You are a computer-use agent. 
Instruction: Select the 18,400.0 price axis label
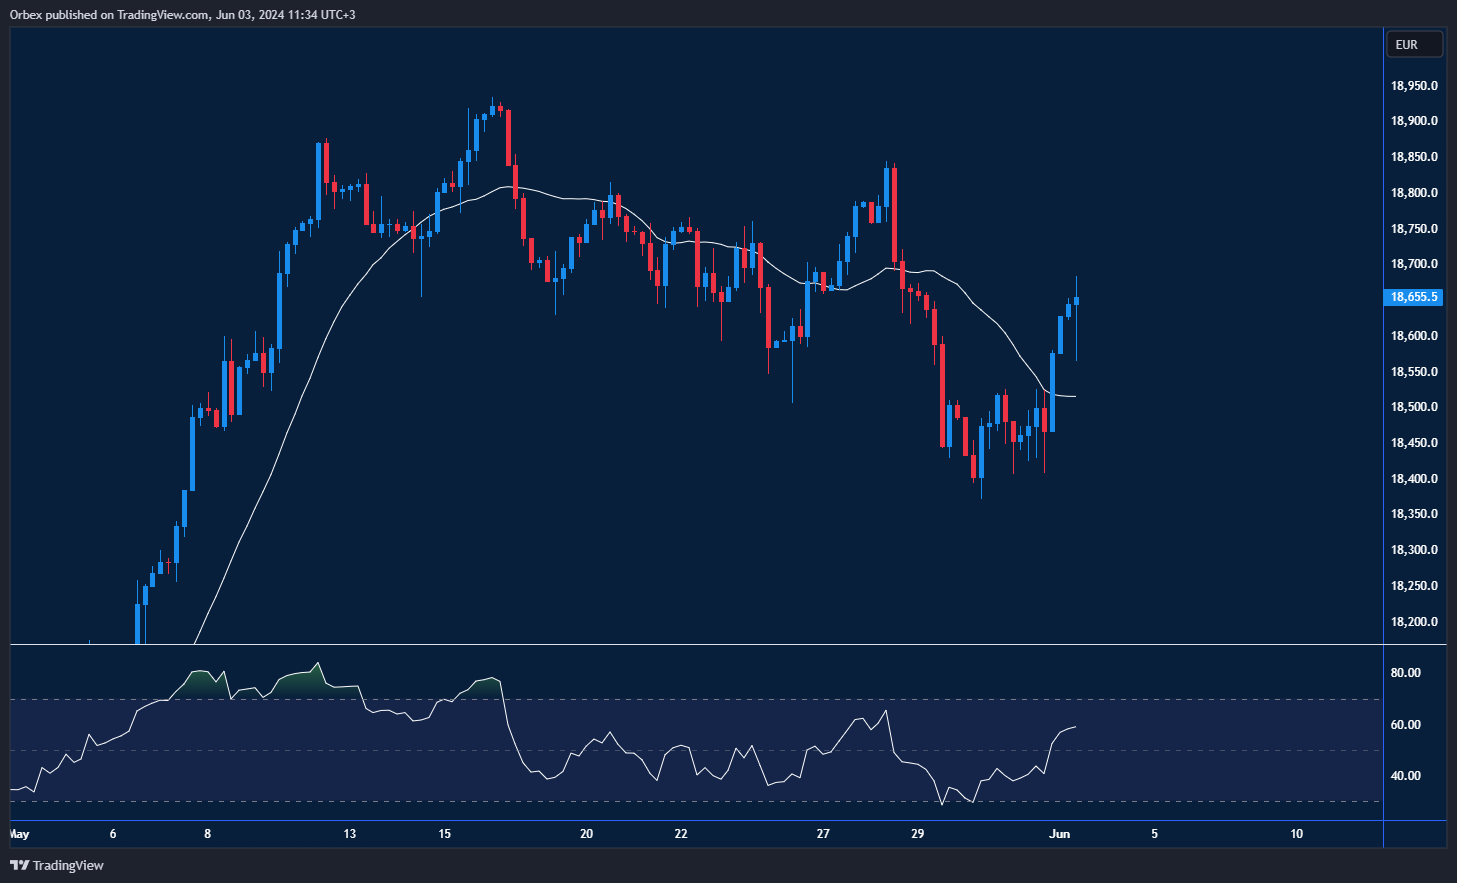[x=1414, y=479]
